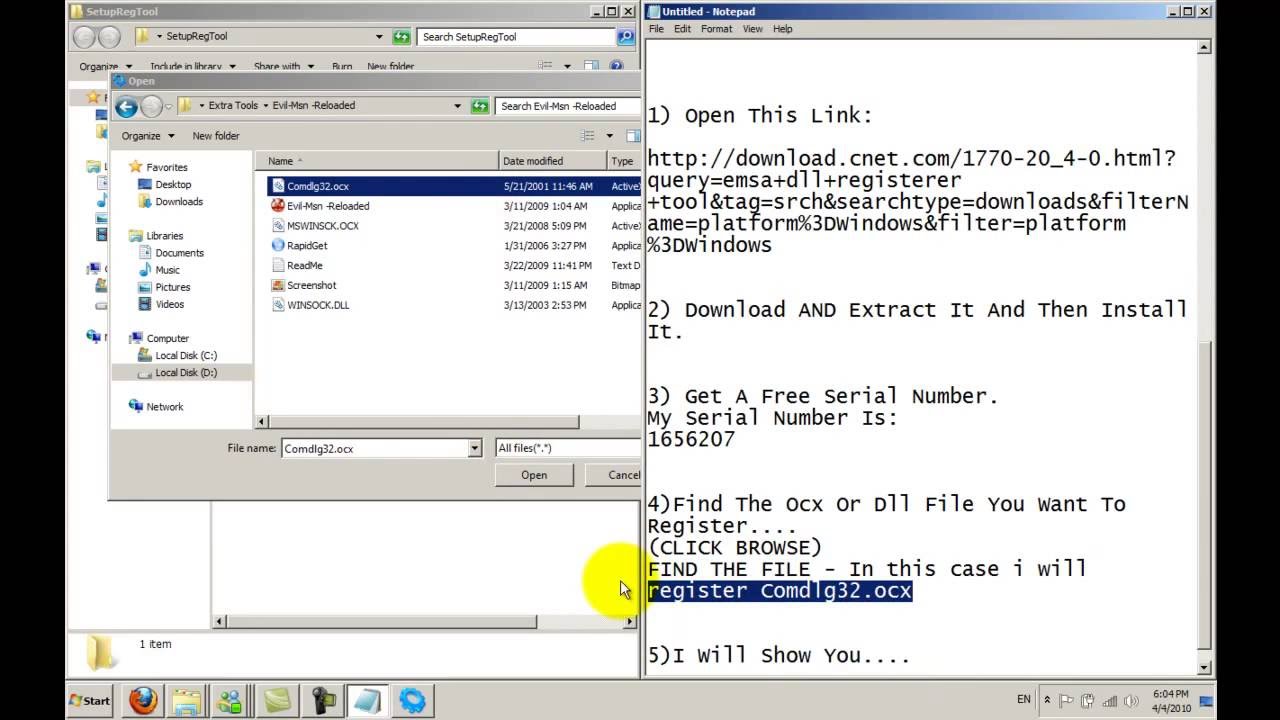Show hidden tray icons arrow
Viewport: 1280px width, 720px height.
pos(1045,700)
